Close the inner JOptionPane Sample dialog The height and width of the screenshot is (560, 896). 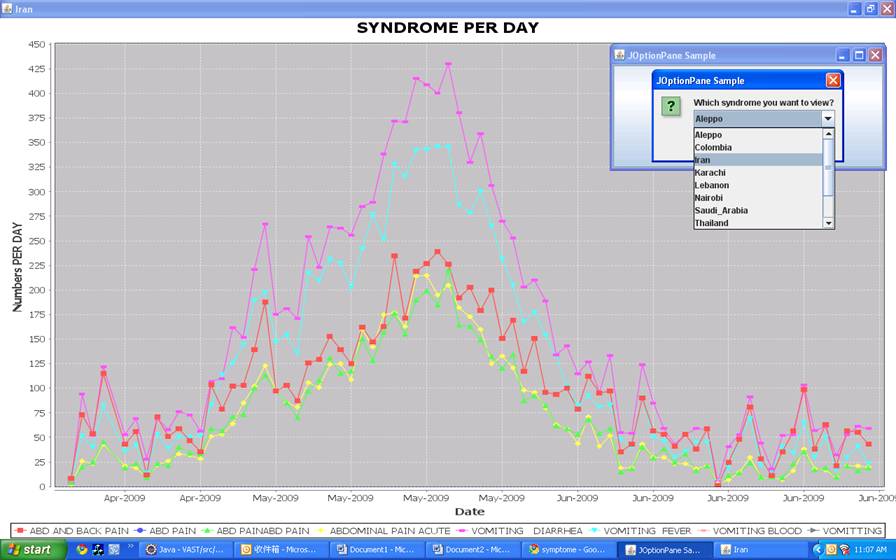pos(833,80)
